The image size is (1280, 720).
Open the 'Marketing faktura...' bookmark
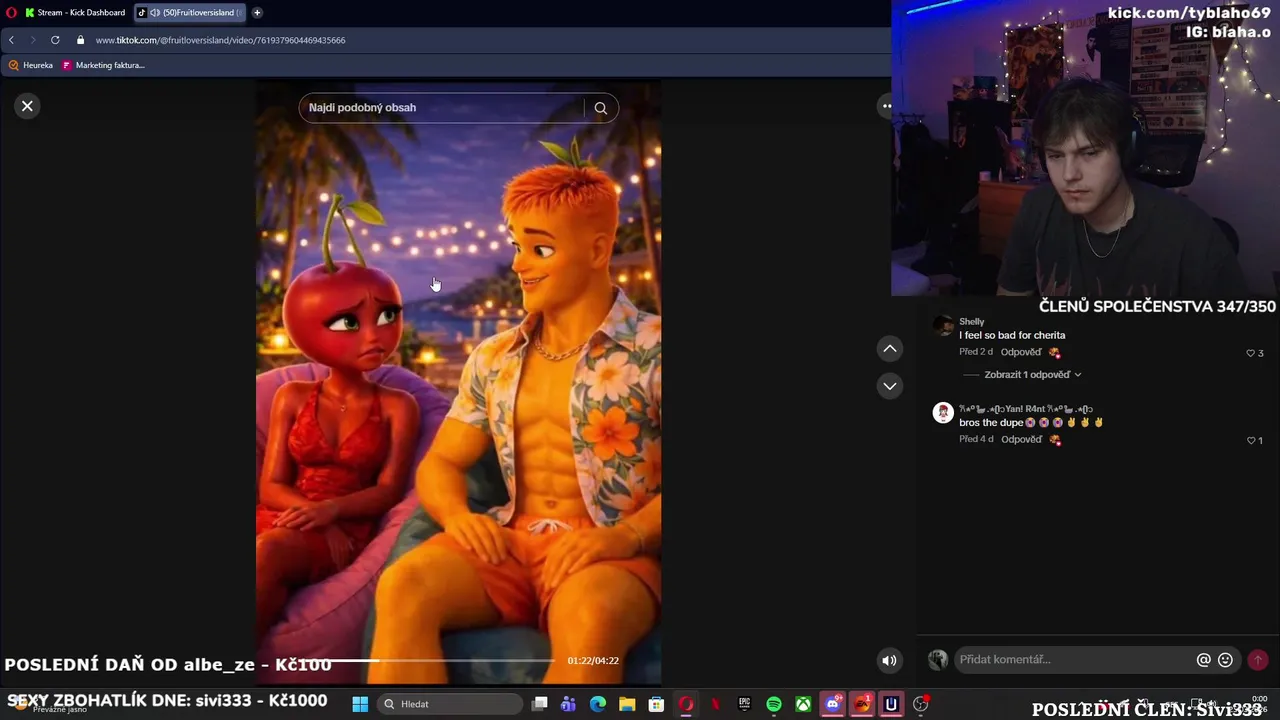click(103, 65)
